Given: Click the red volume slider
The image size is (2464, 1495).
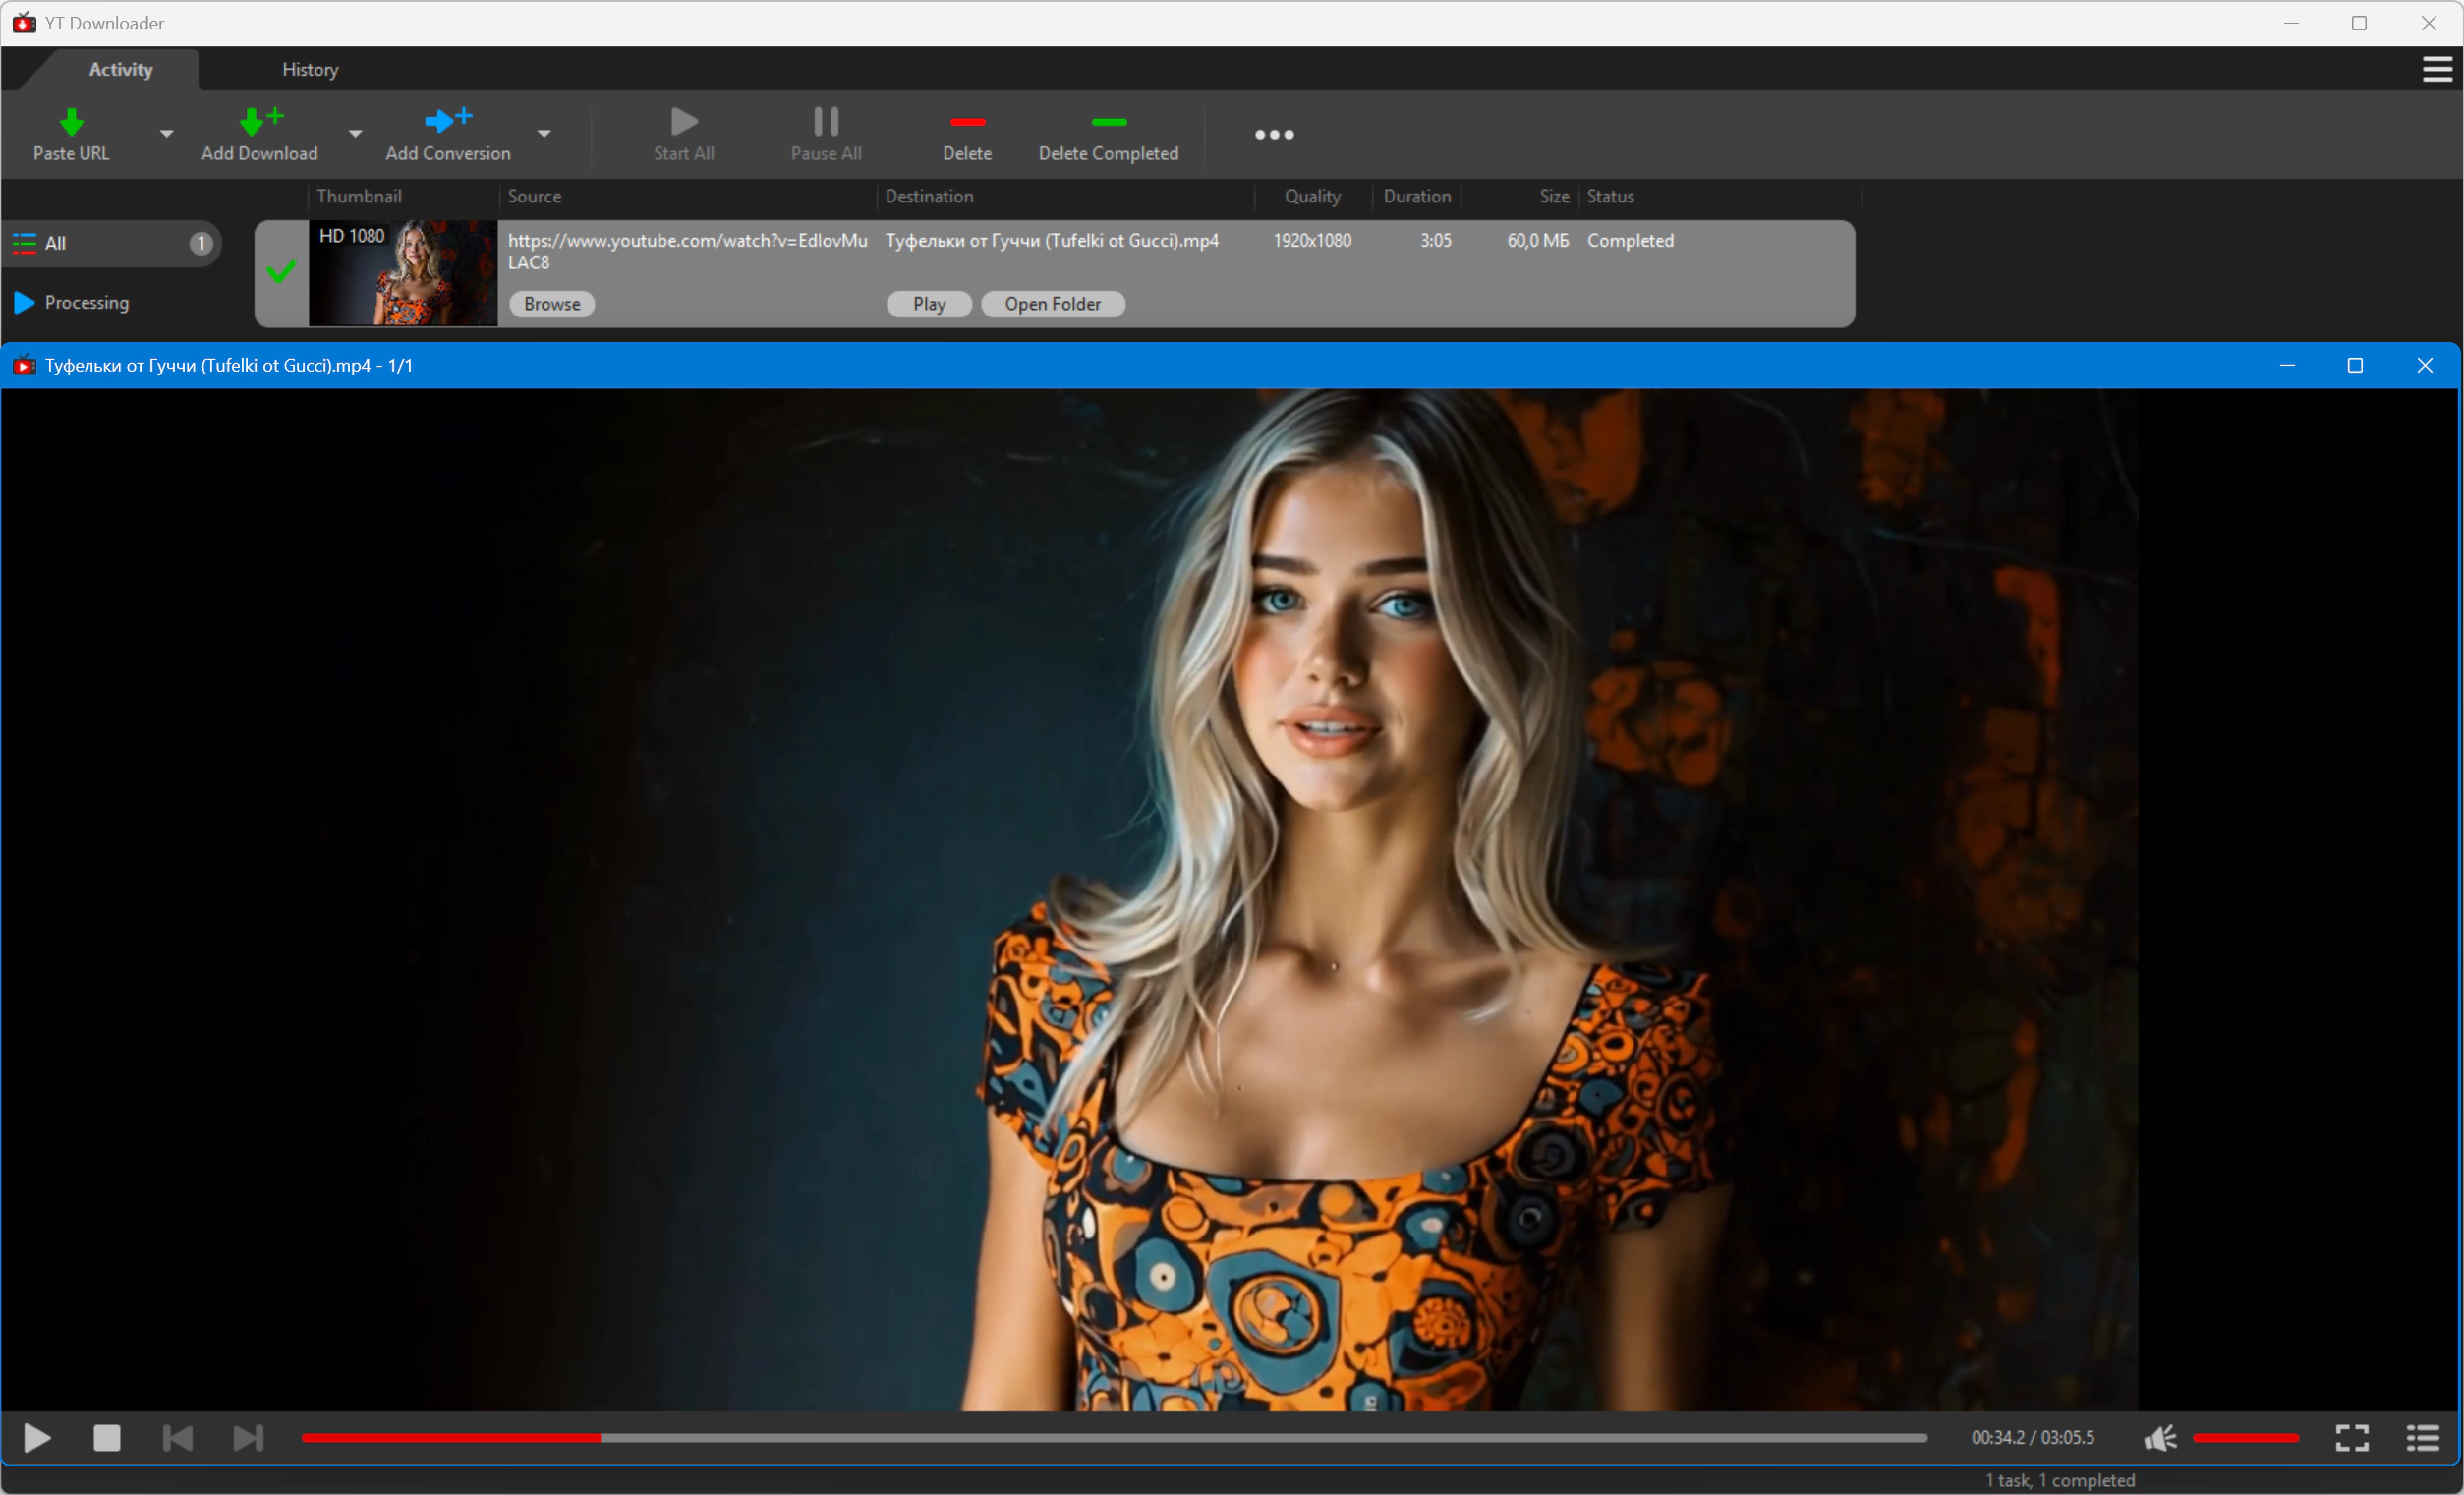Looking at the screenshot, I should [2245, 1437].
